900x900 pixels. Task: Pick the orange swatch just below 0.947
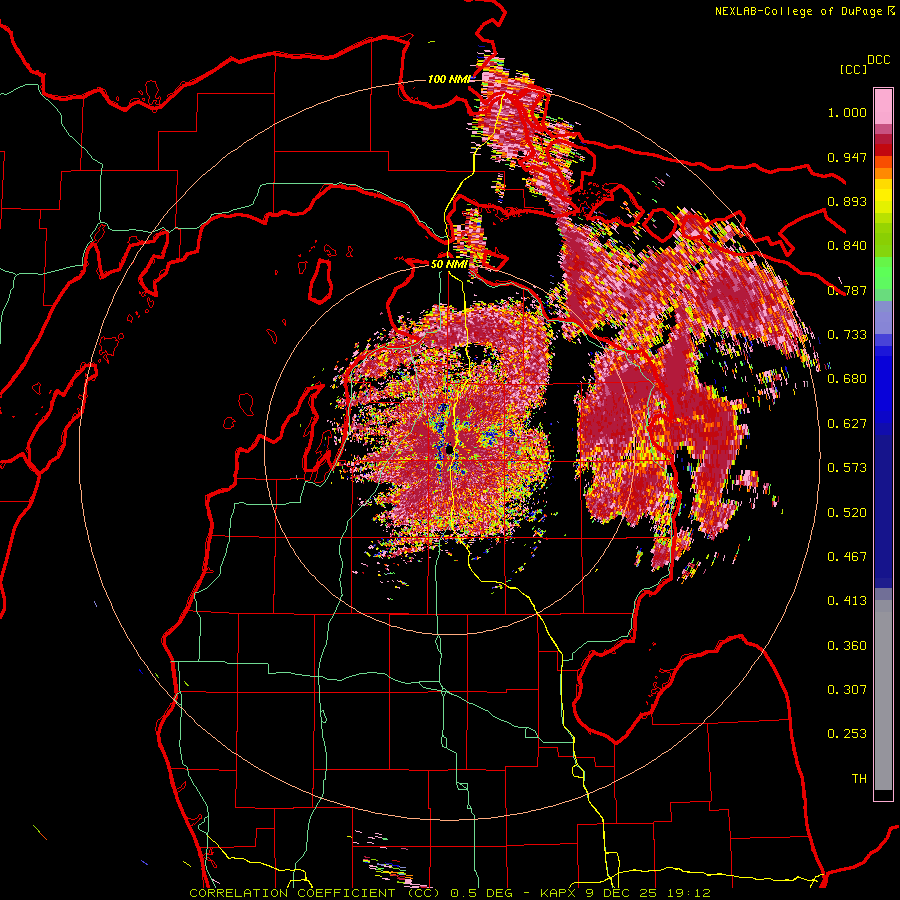pos(883,173)
